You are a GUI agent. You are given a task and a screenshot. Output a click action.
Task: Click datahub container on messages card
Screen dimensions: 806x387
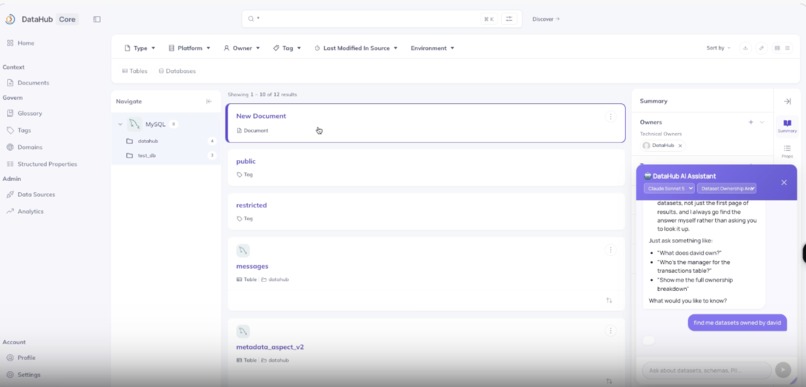point(275,280)
